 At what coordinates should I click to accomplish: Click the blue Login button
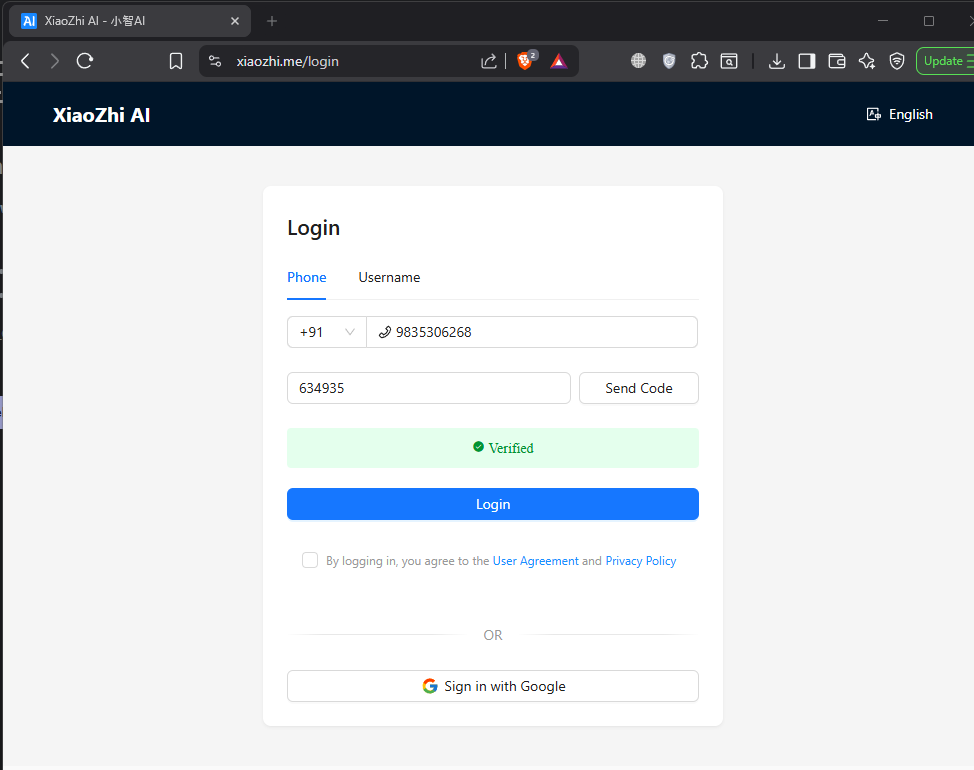[493, 504]
